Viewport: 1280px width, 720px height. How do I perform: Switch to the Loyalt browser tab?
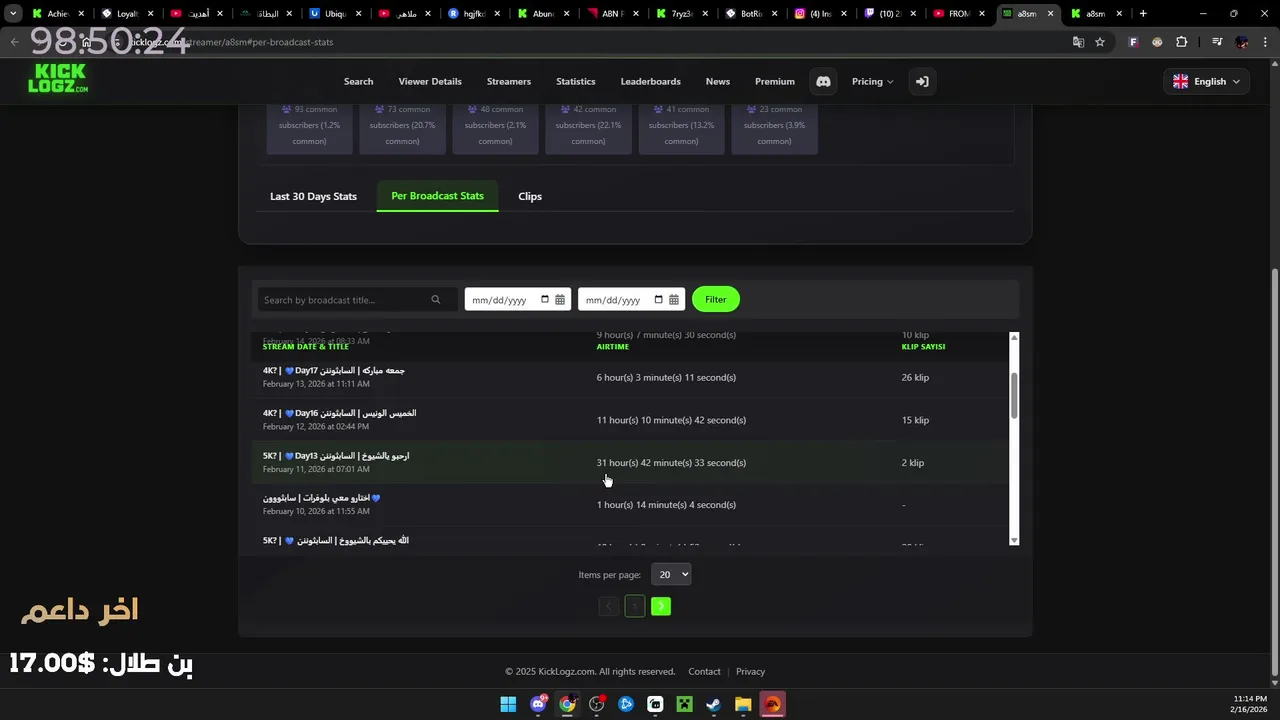126,14
